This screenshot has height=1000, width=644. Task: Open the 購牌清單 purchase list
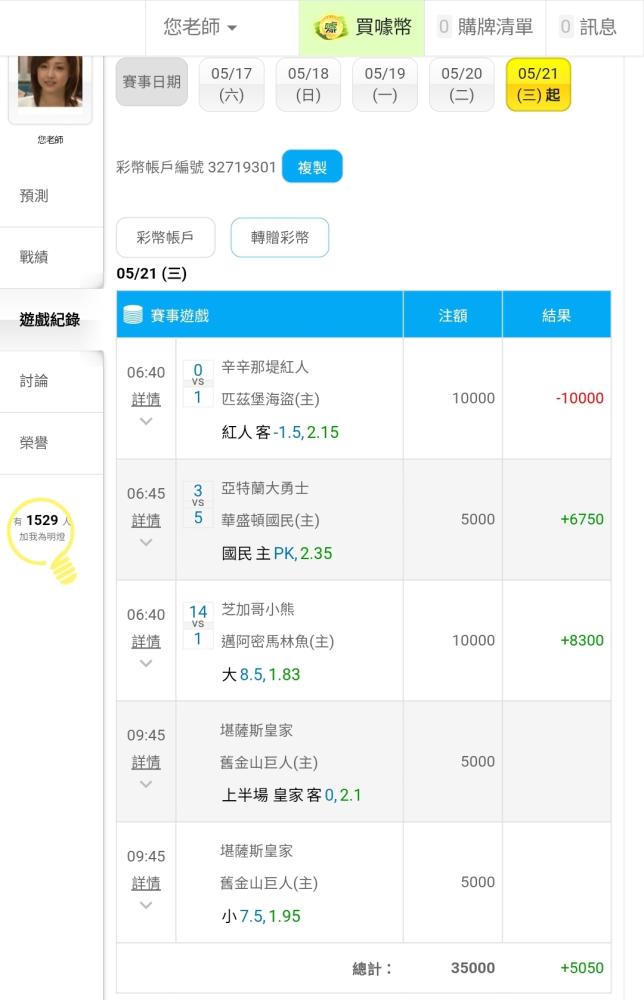485,27
